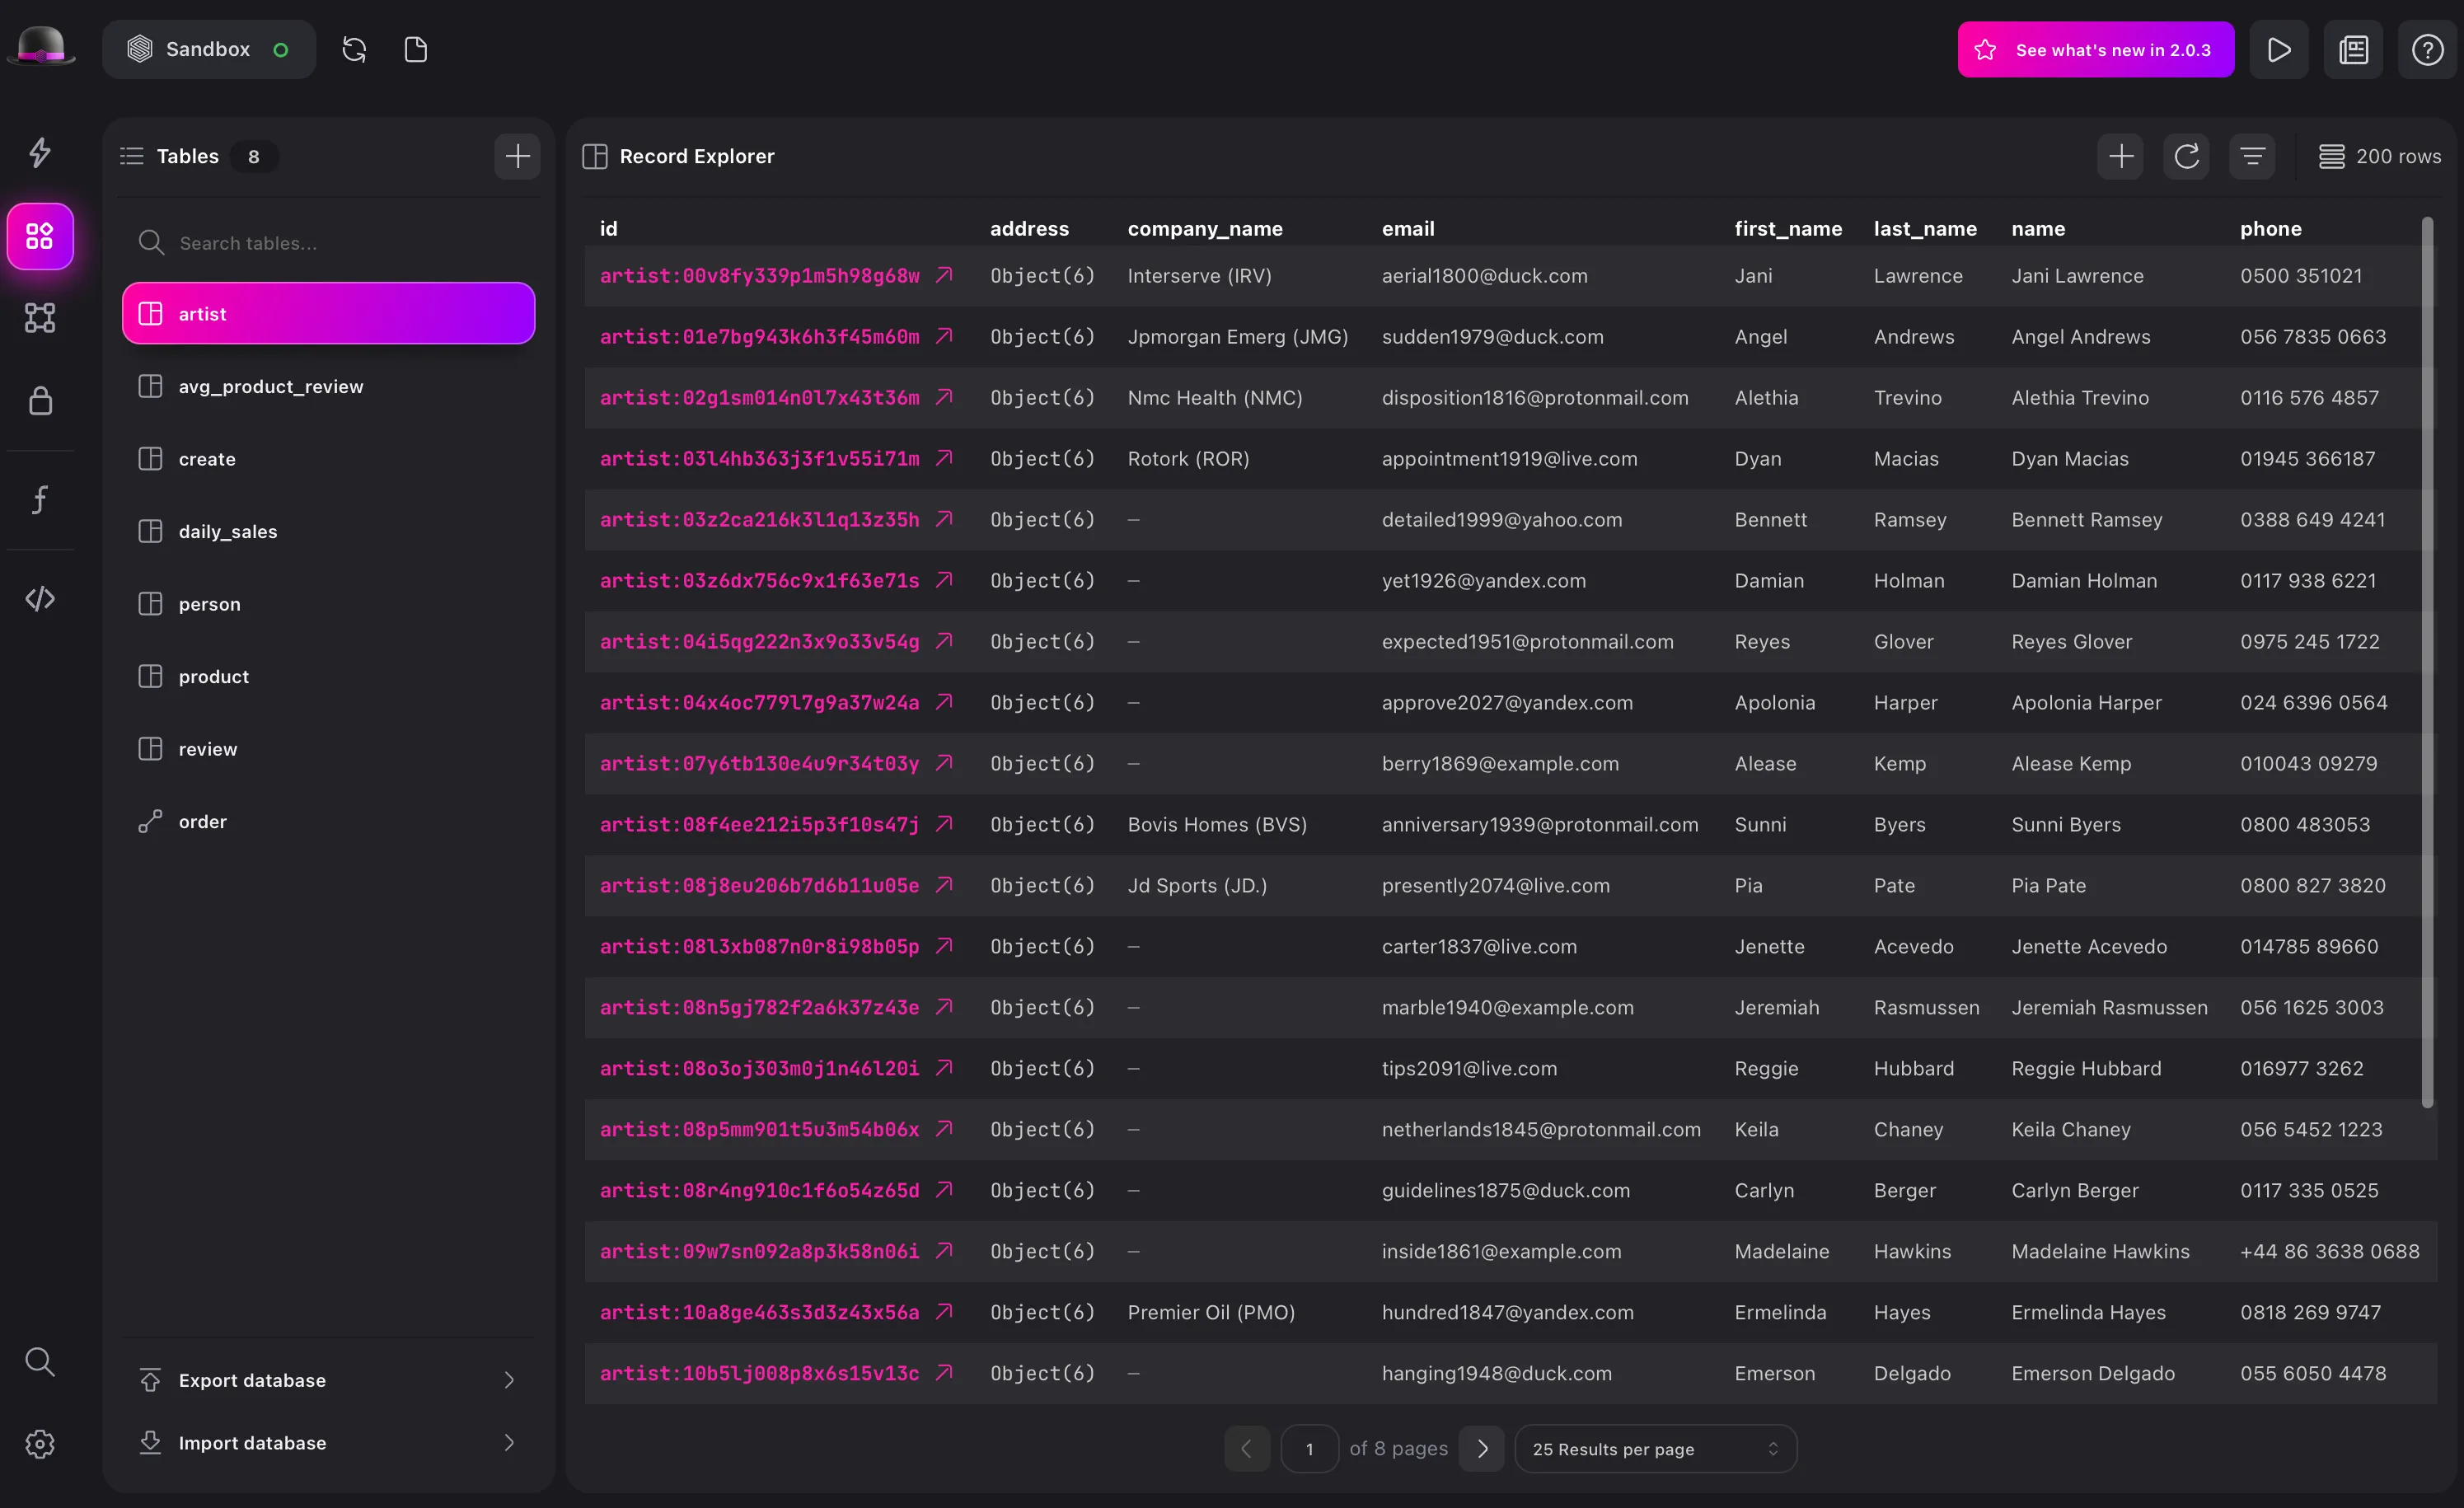
Task: Open record artist:08j8eu206b7d6b11u05e arrow icon
Action: point(944,885)
